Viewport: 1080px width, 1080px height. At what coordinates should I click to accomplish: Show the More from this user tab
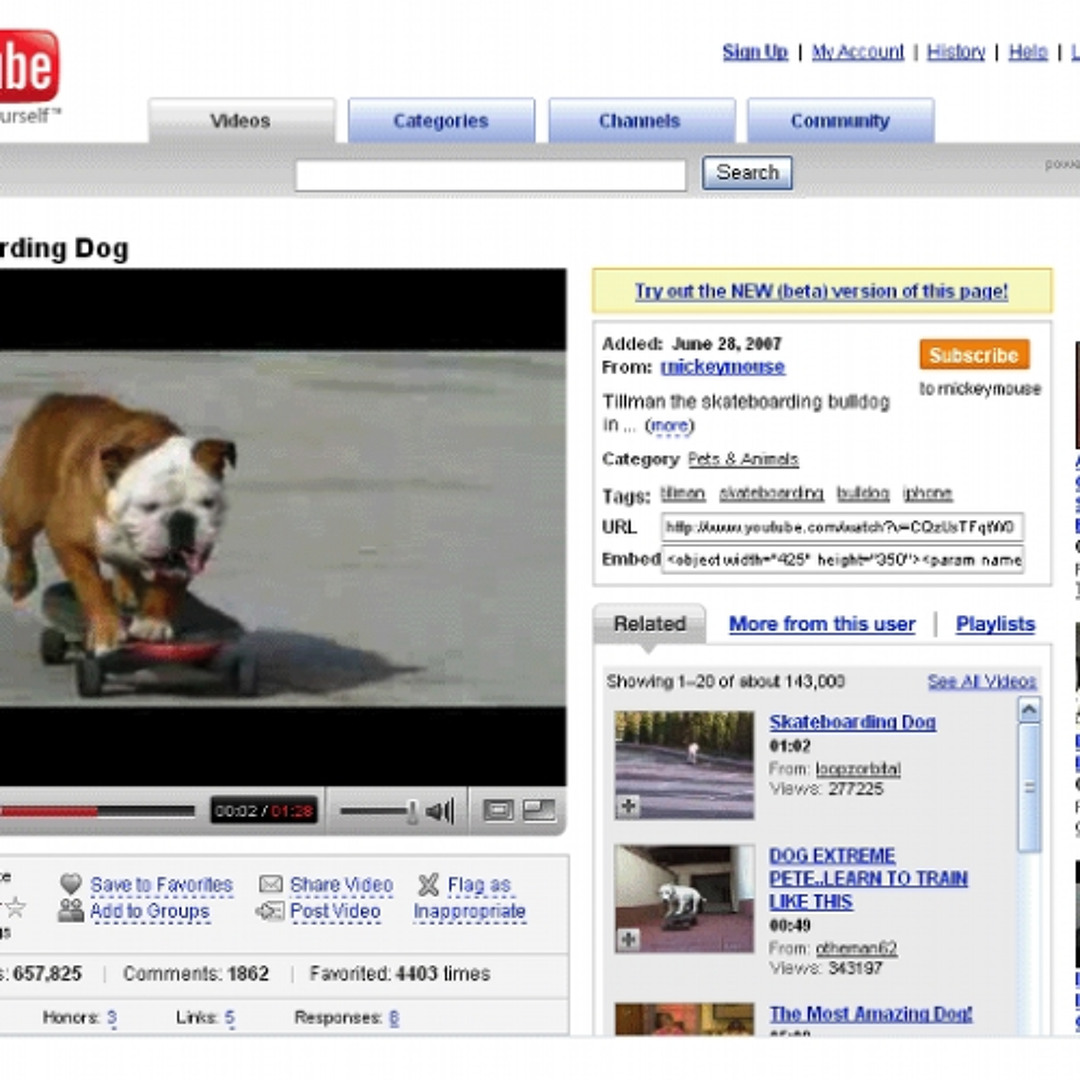coord(821,624)
